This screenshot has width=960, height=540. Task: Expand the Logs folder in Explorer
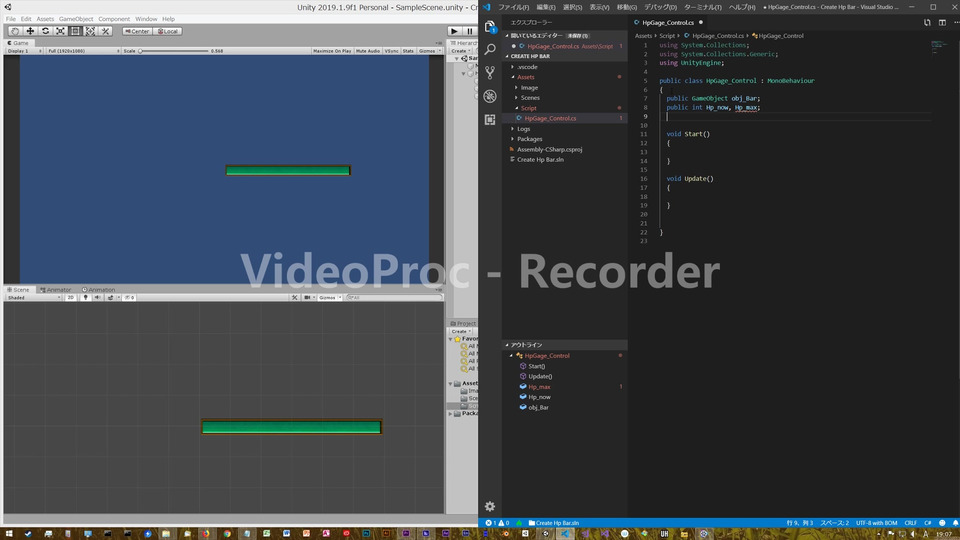coord(523,129)
